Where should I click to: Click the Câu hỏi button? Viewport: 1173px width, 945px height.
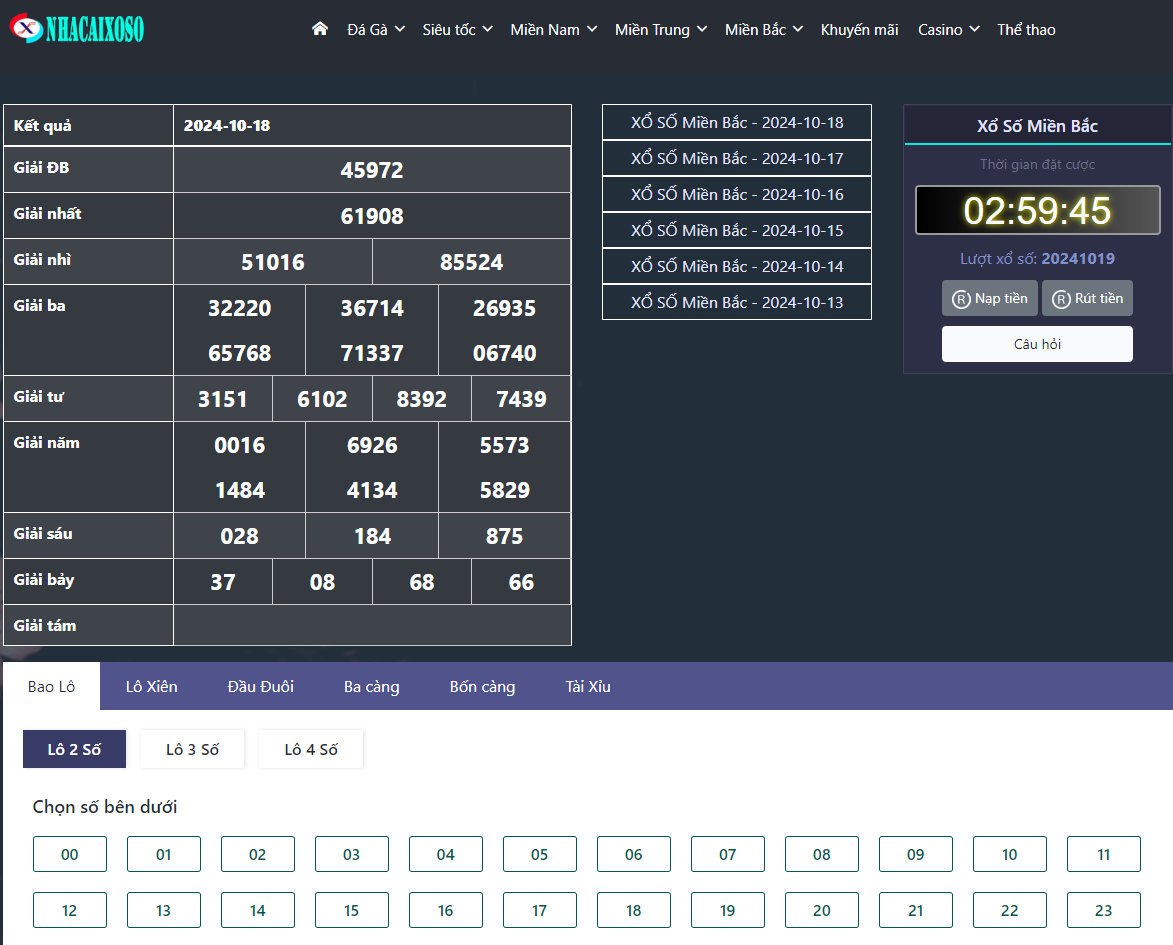click(1037, 344)
